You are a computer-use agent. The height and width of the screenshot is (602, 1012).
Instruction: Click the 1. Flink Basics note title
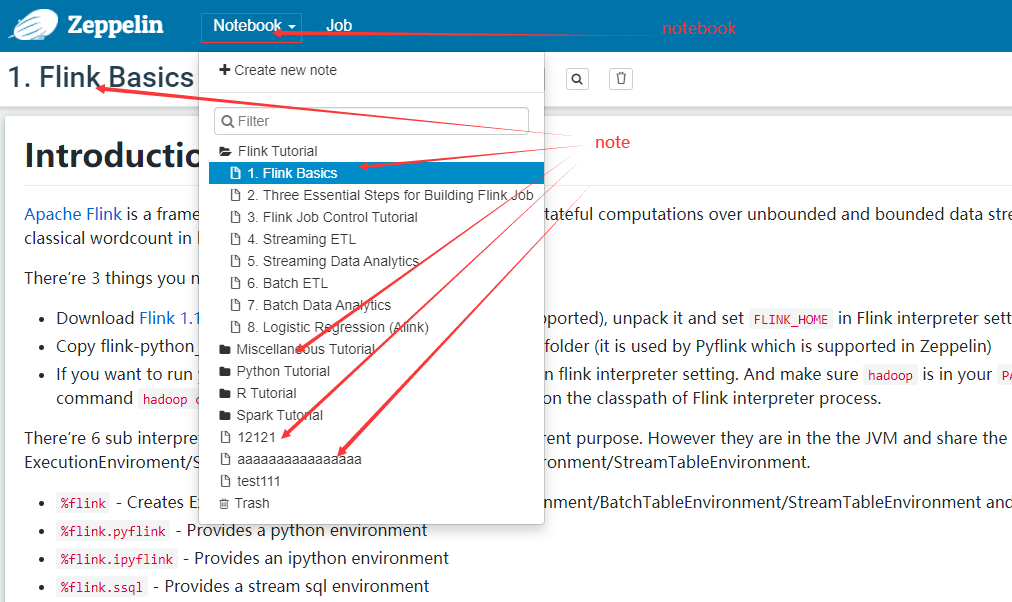tap(101, 77)
